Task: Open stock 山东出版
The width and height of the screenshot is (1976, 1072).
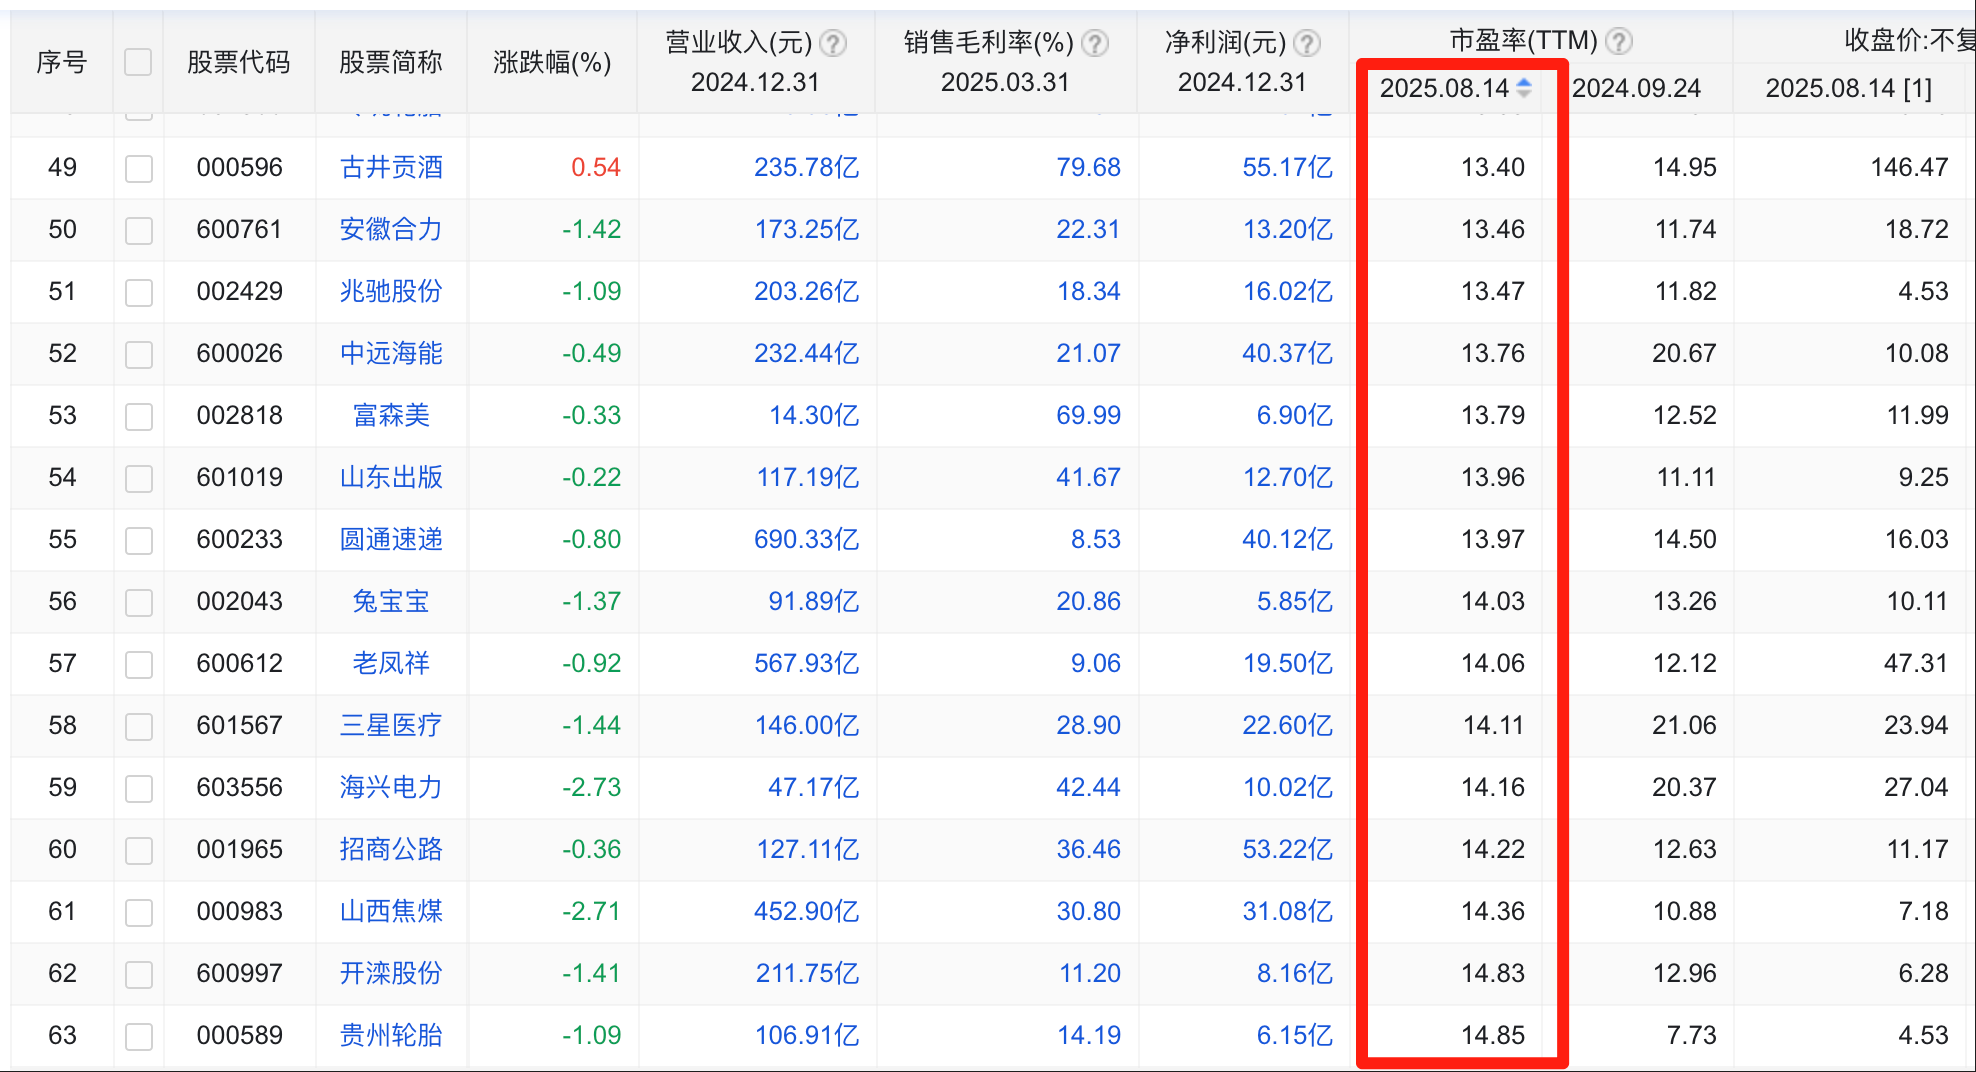Action: coord(391,477)
